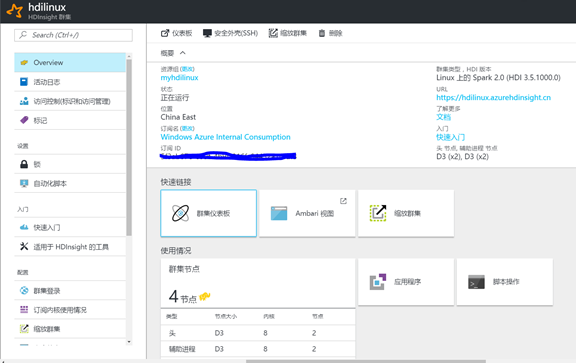This screenshot has height=363, width=576.
Task: Click 快速入门 link under 入门 in essentials
Action: (x=450, y=137)
